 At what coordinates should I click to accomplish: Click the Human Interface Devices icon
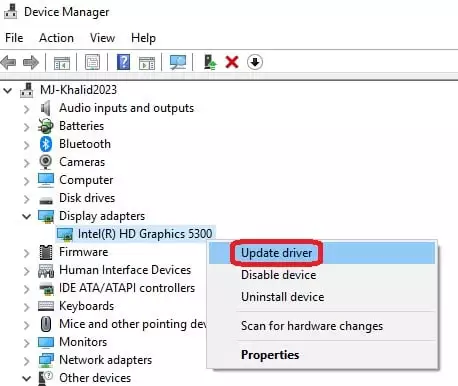46,271
